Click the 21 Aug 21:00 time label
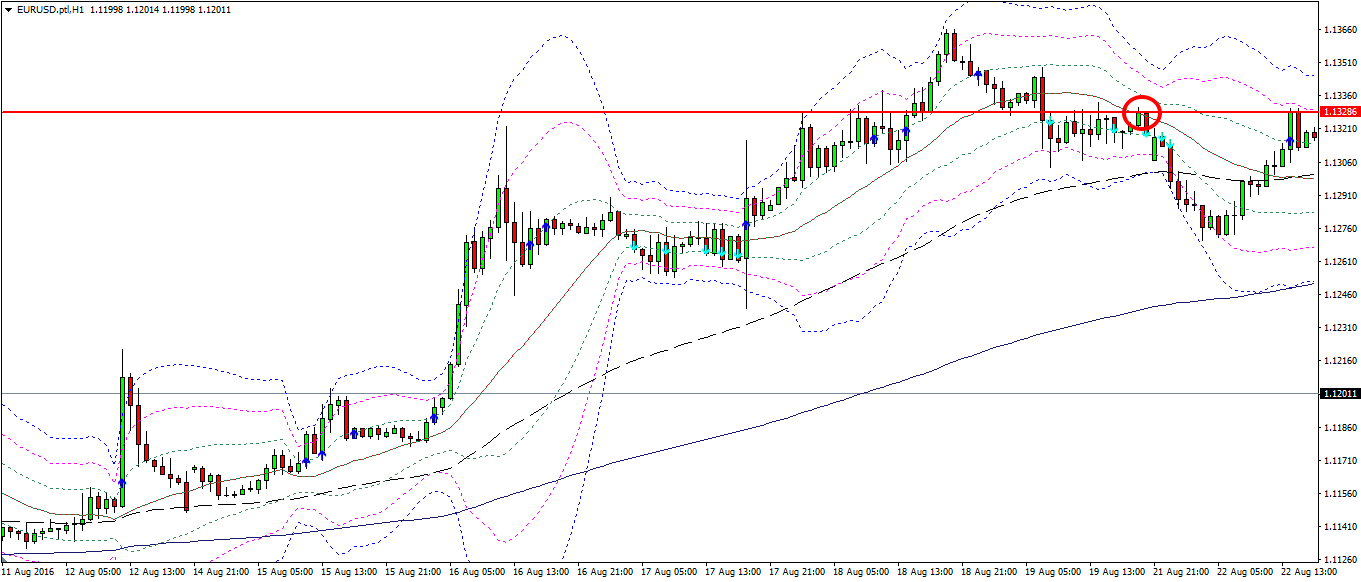Image resolution: width=1361 pixels, height=582 pixels. tap(1180, 573)
